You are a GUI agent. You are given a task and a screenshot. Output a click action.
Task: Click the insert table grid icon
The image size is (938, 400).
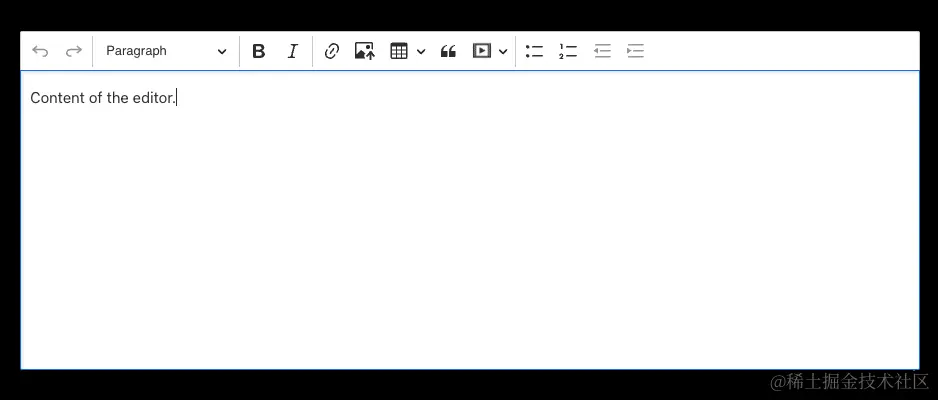coord(398,51)
